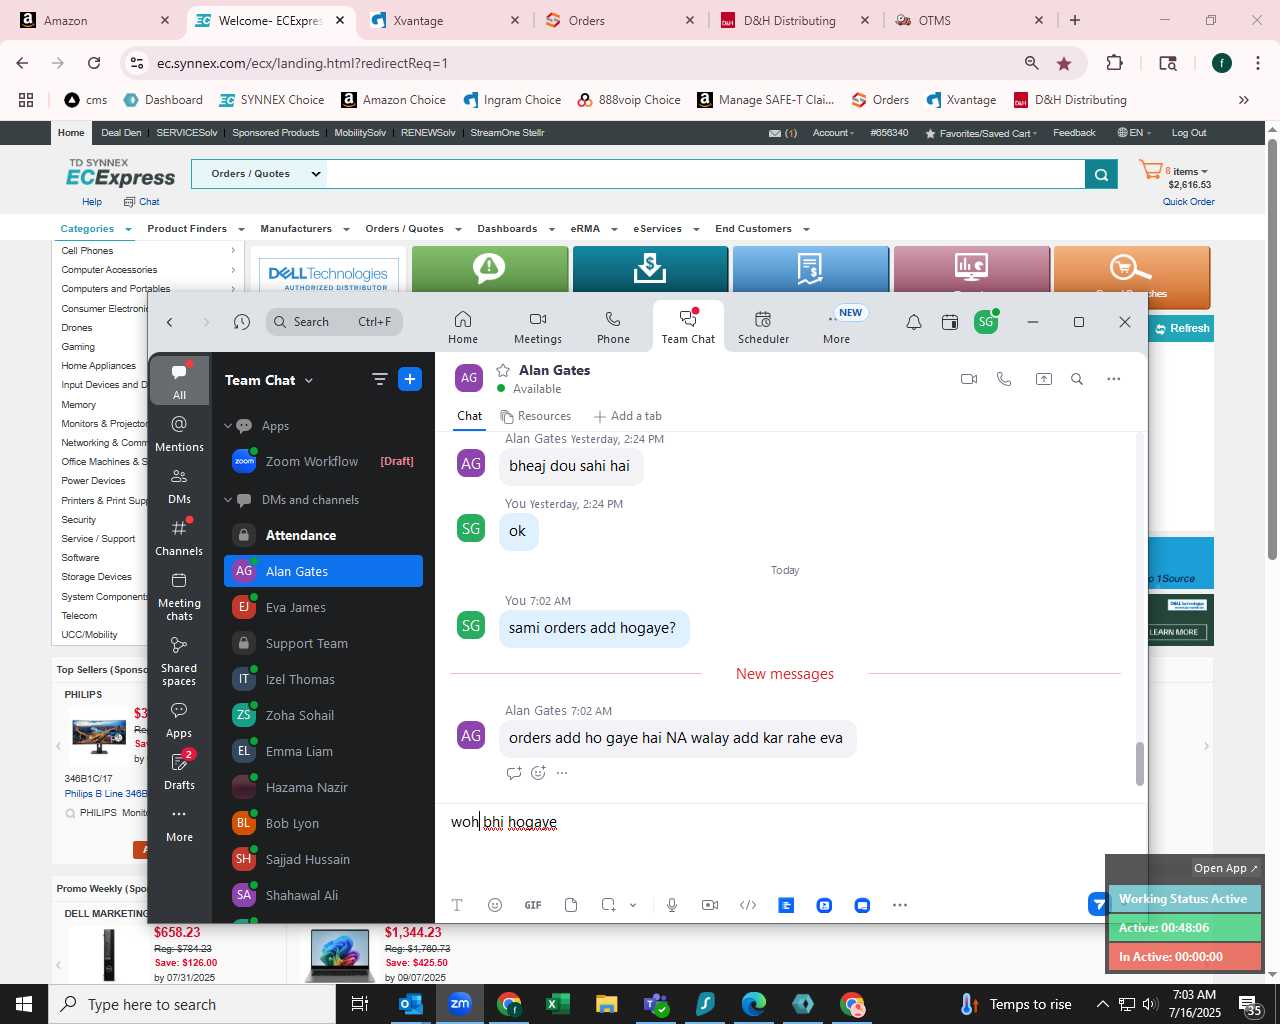
Task: Open Zoom history clock icon
Action: [x=242, y=322]
